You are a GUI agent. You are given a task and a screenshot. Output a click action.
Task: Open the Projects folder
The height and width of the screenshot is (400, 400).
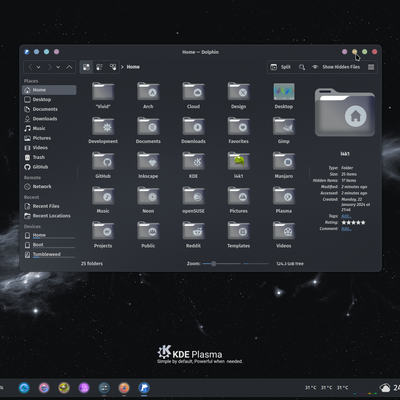pyautogui.click(x=103, y=234)
